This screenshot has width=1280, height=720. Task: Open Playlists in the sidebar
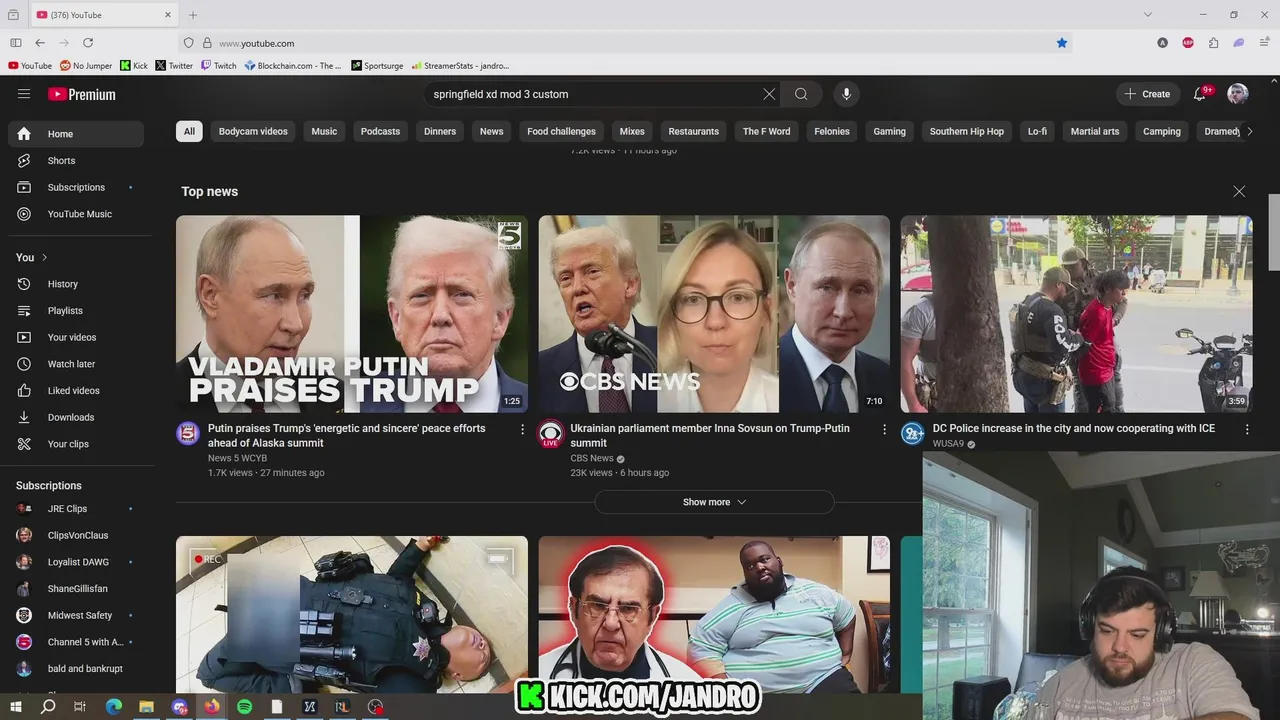click(x=76, y=311)
